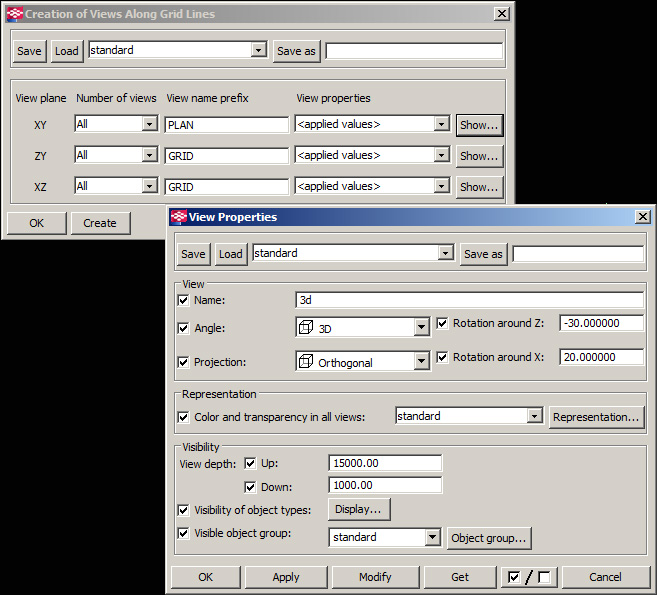Open the standard settings dropdown in Creation of Views
Image resolution: width=657 pixels, height=595 pixels.
click(x=259, y=50)
